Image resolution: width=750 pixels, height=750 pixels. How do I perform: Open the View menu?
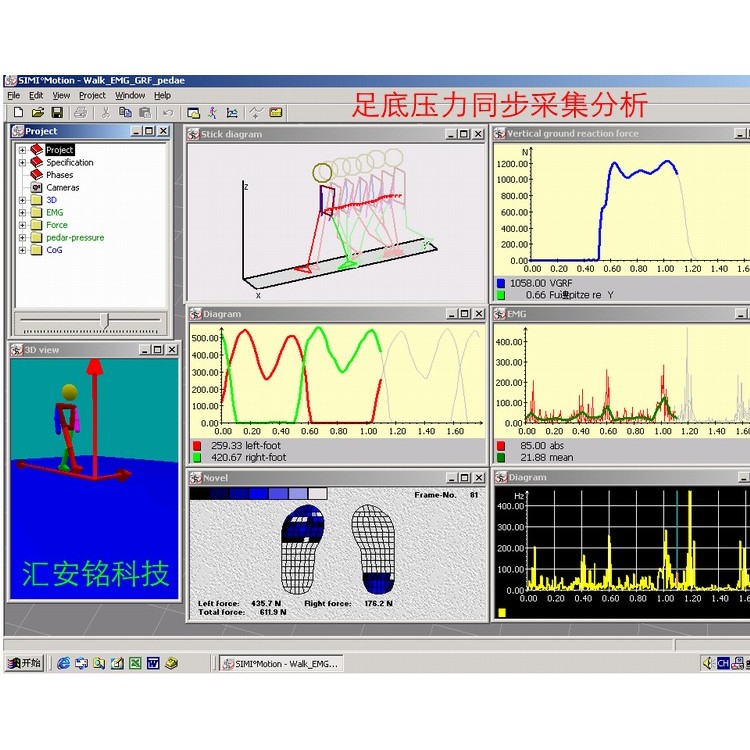[61, 95]
